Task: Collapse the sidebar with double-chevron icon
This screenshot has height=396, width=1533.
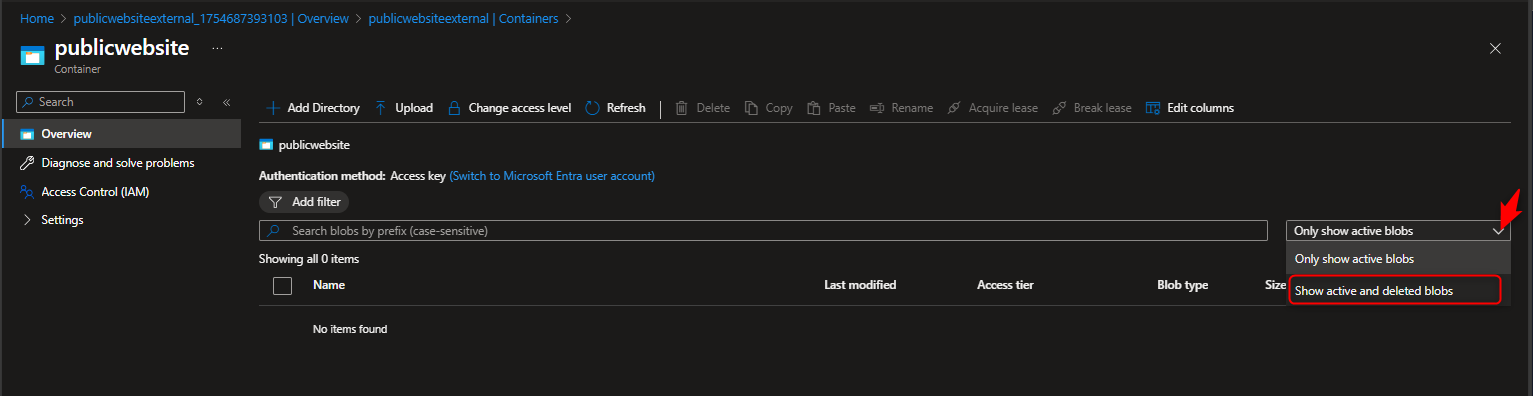Action: coord(227,102)
